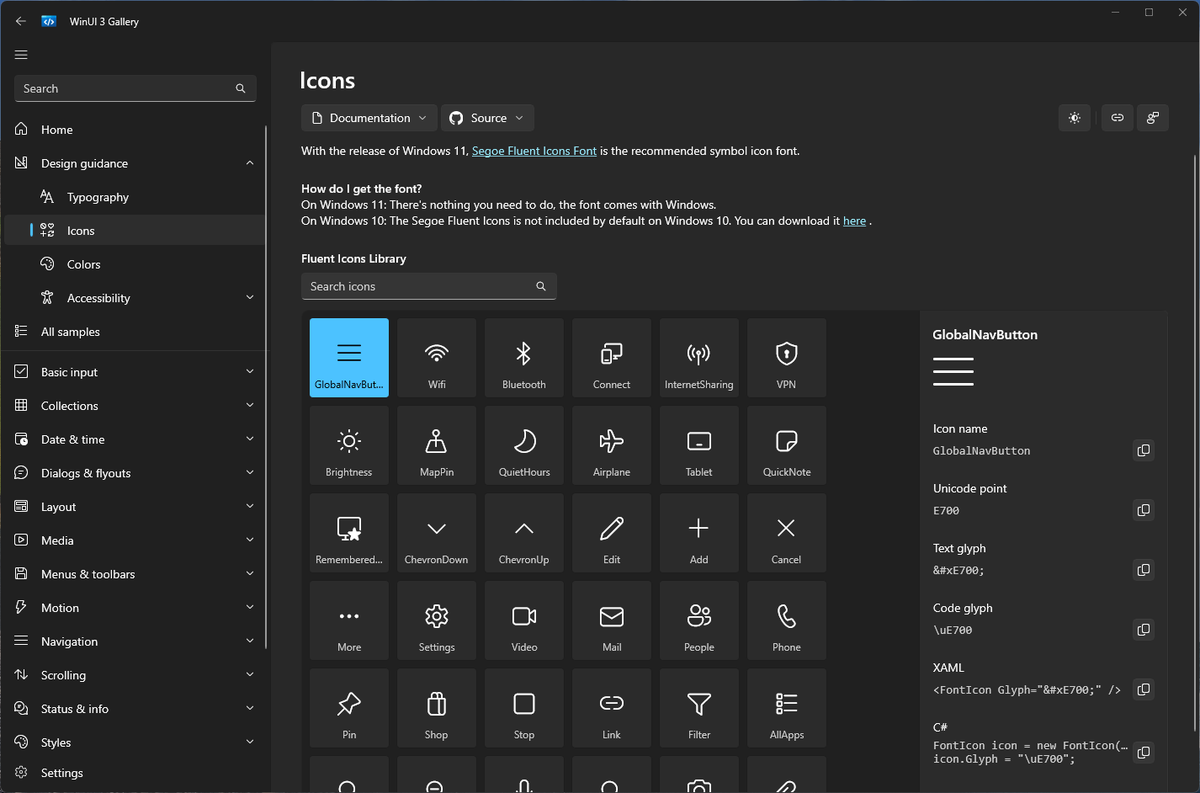Screen dimensions: 1200x793
Task: Select the More icon tile
Action: (349, 620)
